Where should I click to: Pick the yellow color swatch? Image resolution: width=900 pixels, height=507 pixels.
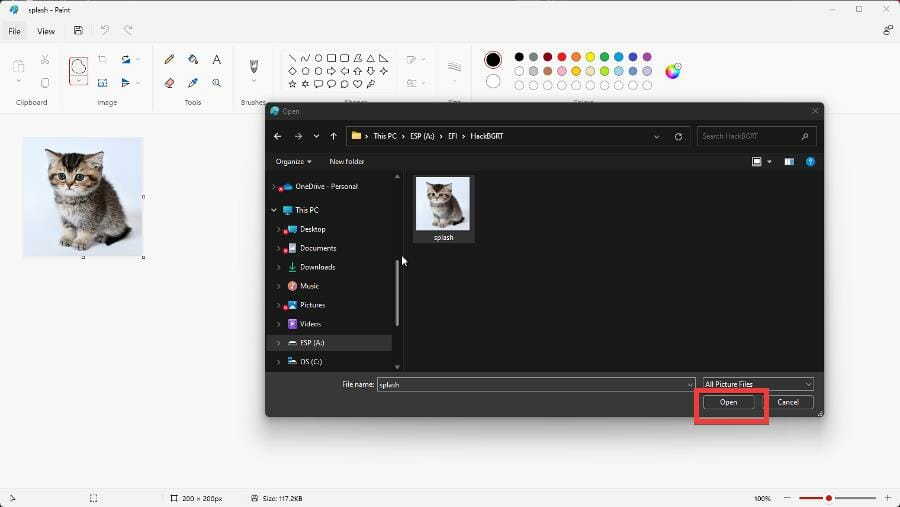(x=590, y=57)
